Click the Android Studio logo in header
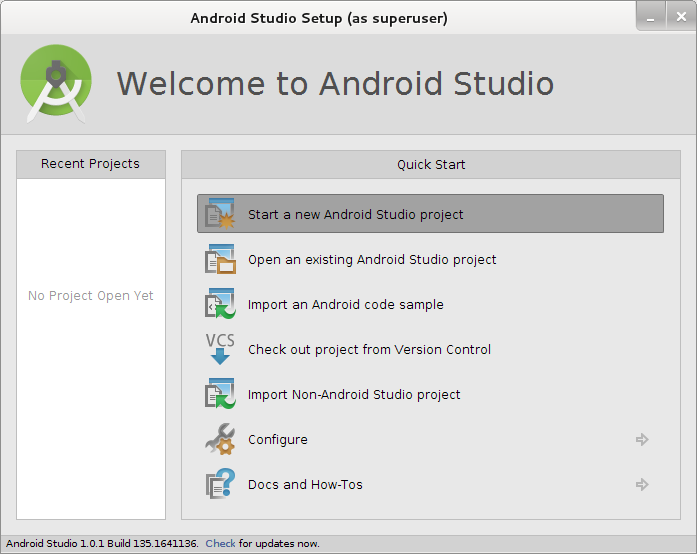This screenshot has width=697, height=554. (x=56, y=84)
